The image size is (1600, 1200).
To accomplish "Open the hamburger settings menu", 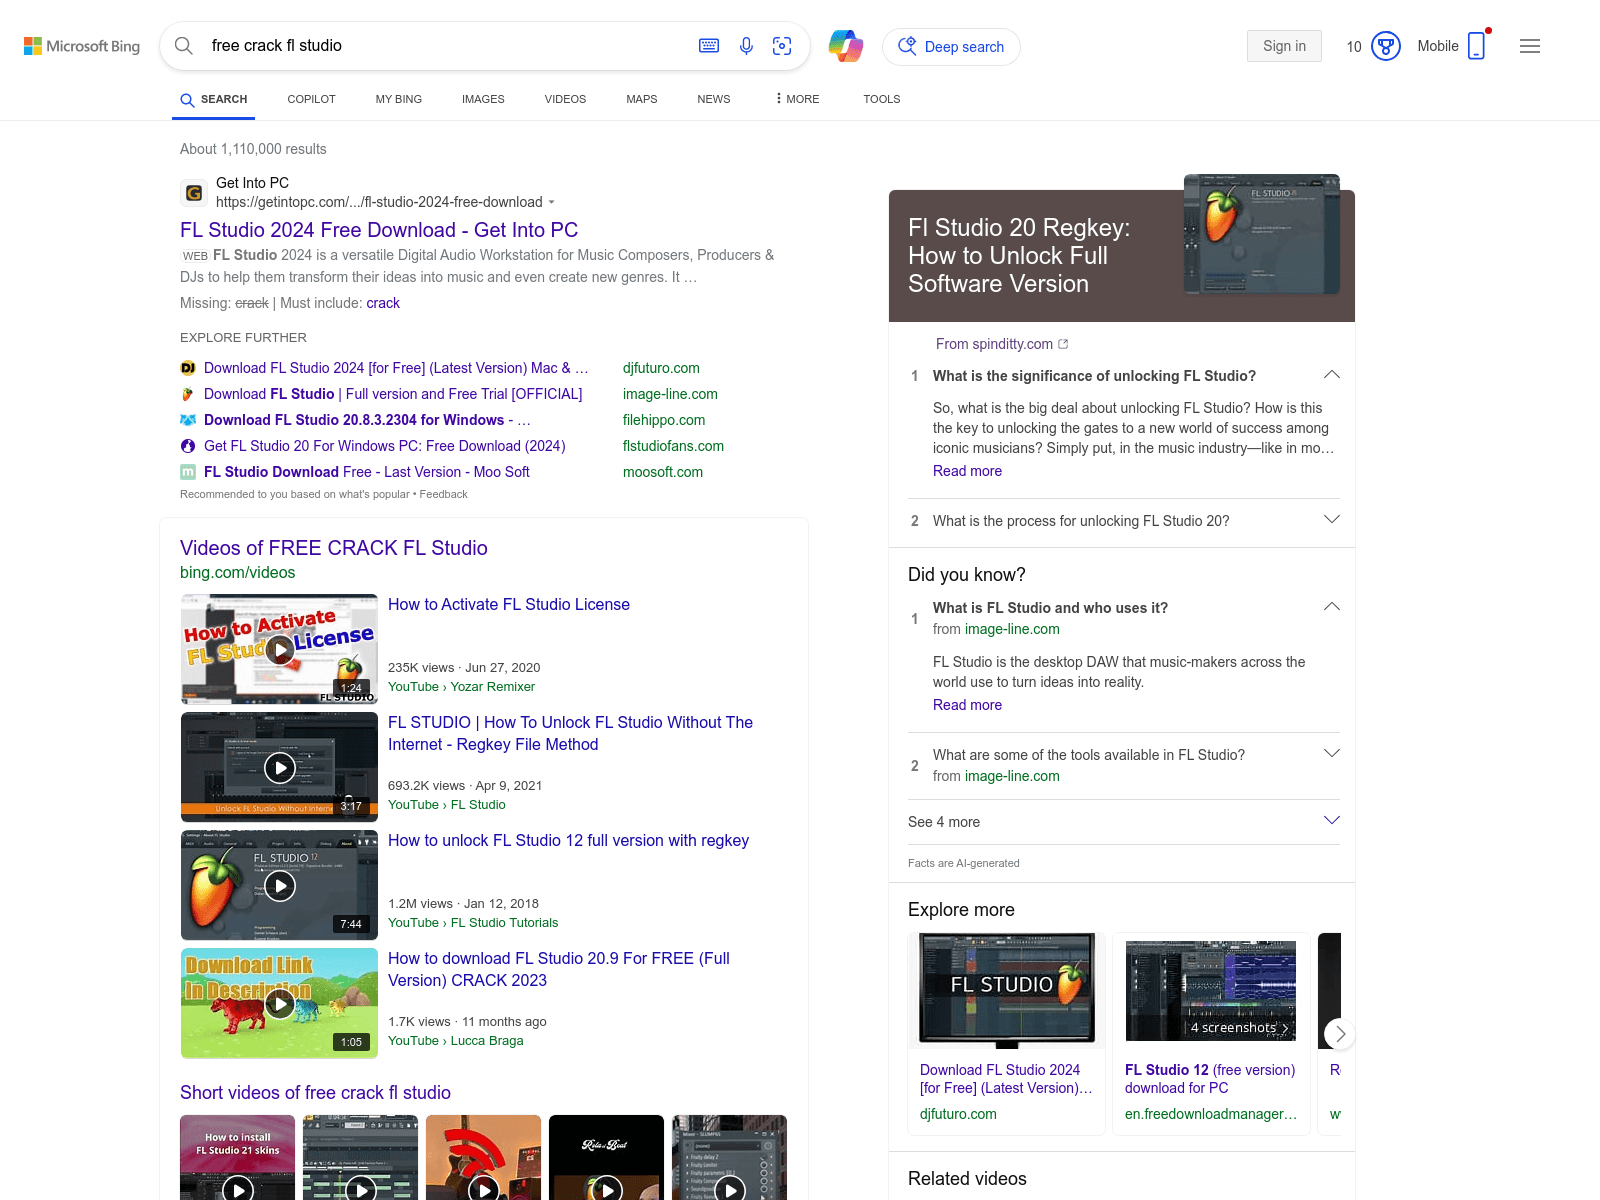I will click(1530, 46).
